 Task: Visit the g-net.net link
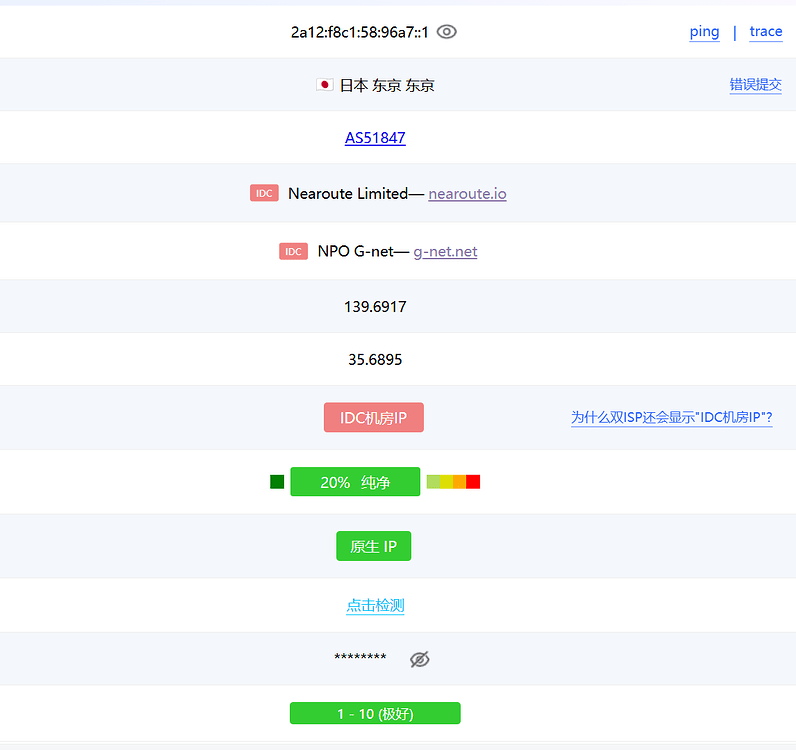[x=445, y=251]
